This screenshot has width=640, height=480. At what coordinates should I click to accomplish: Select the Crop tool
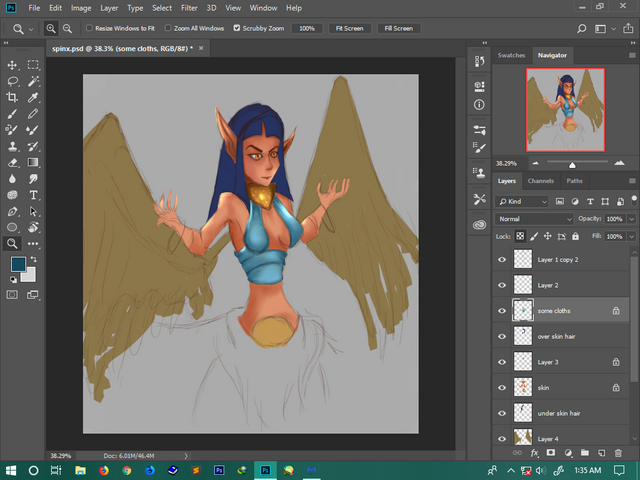pos(12,97)
